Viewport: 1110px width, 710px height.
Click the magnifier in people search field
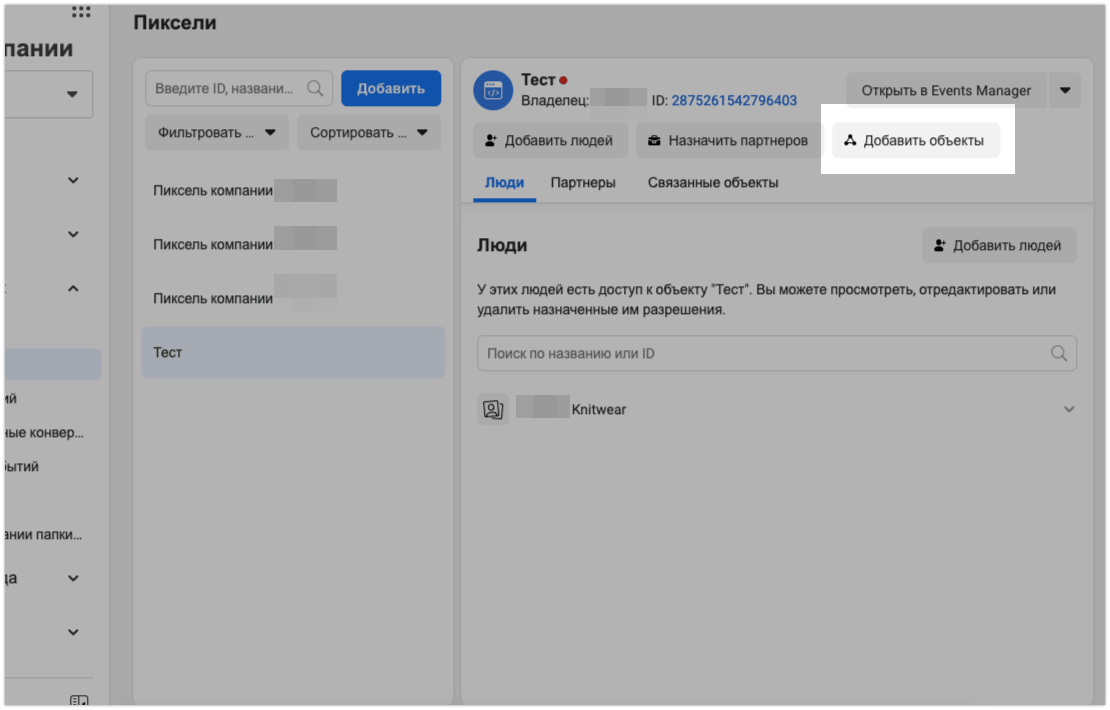point(1059,354)
